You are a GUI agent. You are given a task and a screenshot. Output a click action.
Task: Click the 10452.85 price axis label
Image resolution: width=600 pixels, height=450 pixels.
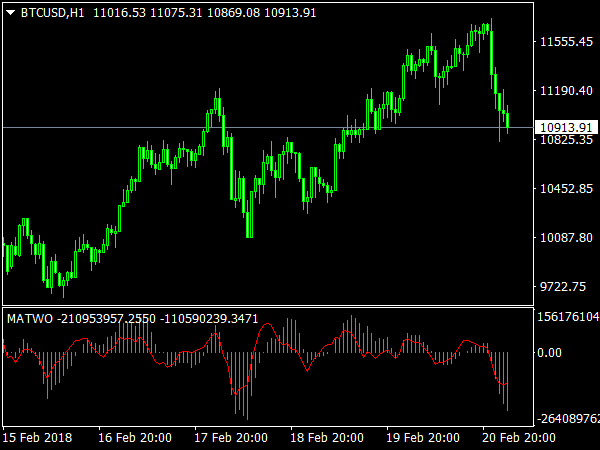point(566,189)
